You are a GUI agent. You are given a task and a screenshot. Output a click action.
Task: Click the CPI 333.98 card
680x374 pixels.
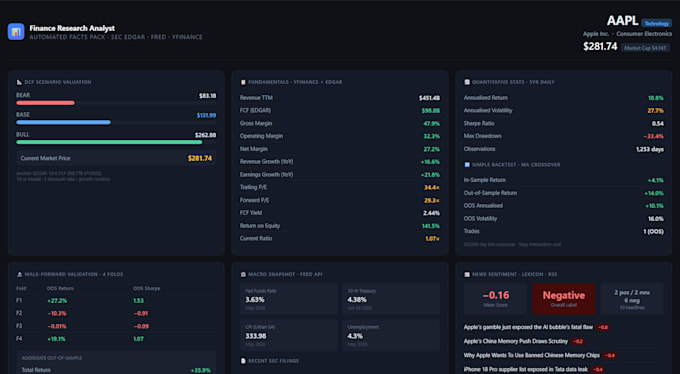(x=289, y=335)
